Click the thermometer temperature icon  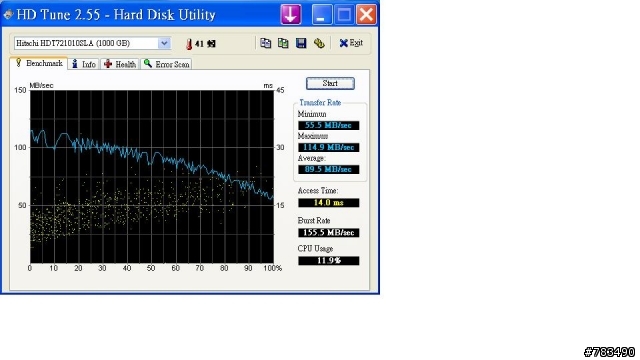(189, 44)
